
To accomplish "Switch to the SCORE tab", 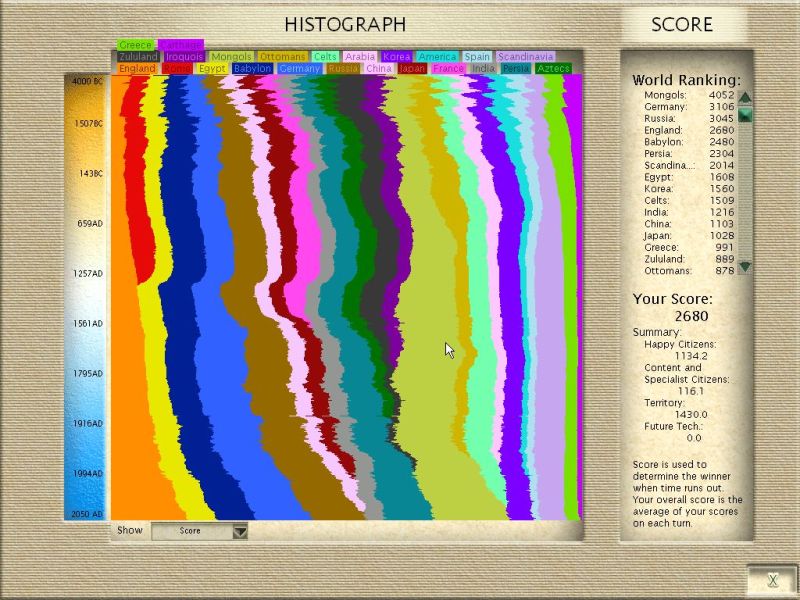I will (682, 25).
